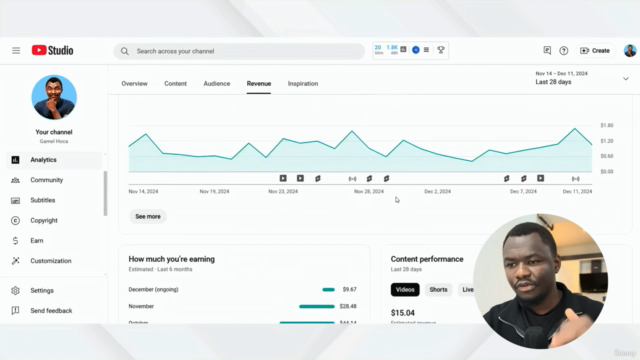The width and height of the screenshot is (640, 360).
Task: Click the Nov 19, 2024 axis date
Action: [x=214, y=191]
